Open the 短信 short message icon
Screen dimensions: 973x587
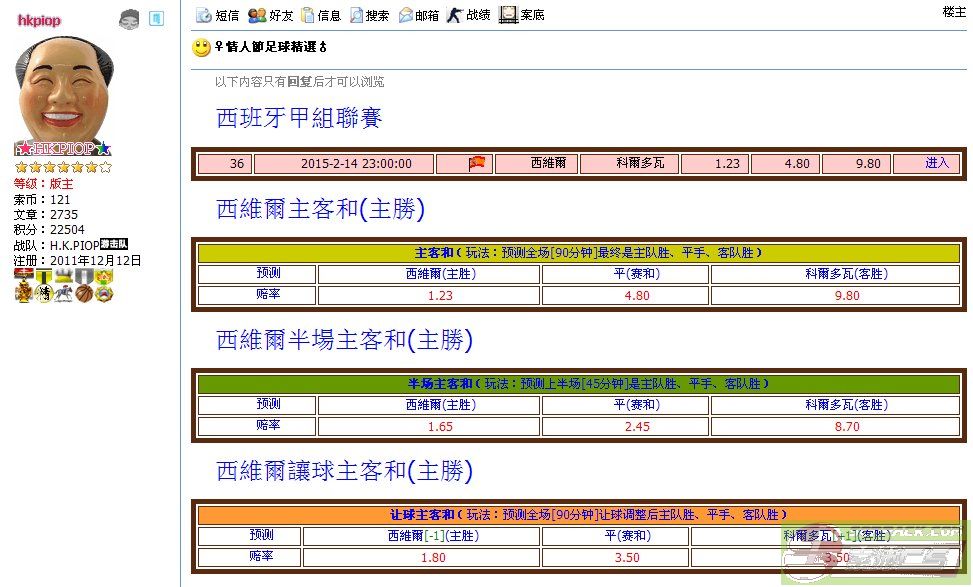click(204, 15)
